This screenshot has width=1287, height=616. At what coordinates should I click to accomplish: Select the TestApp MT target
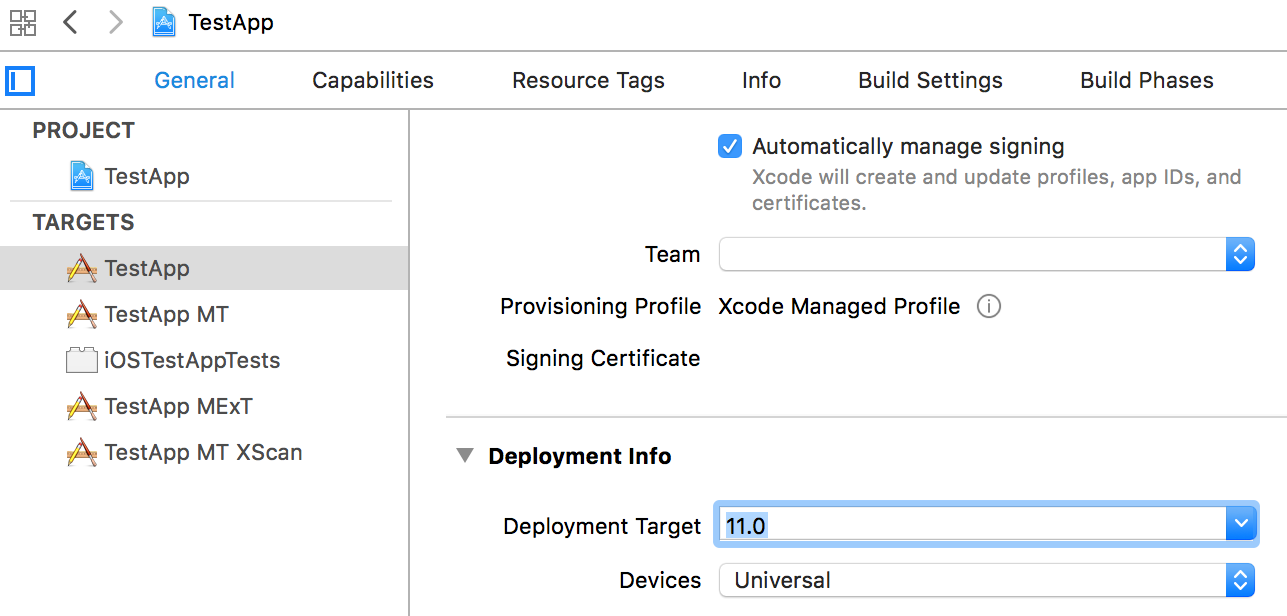(166, 315)
